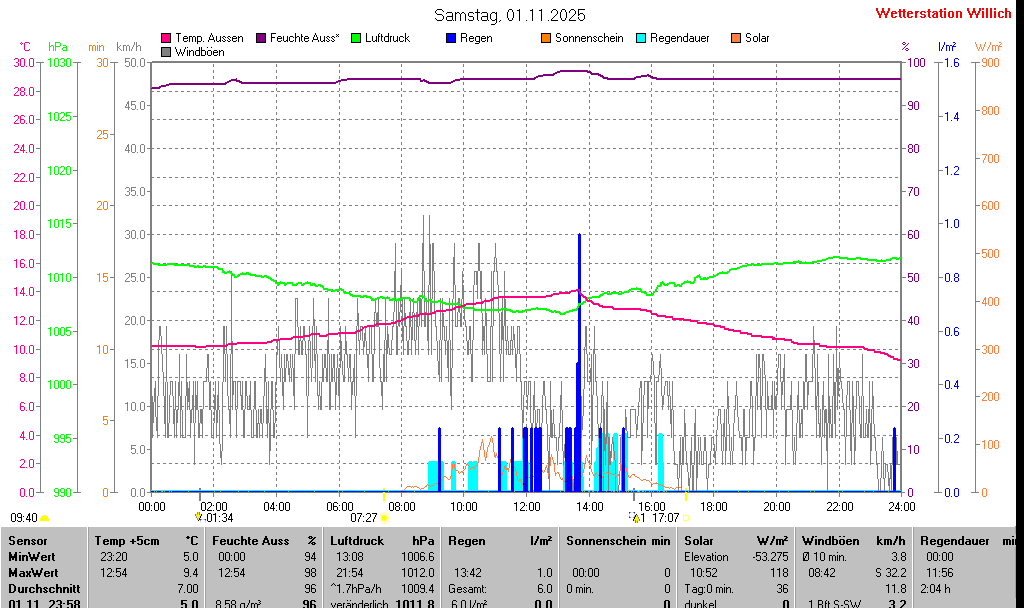Click the sun icon beside 09:40
This screenshot has height=608, width=1024.
click(45, 518)
